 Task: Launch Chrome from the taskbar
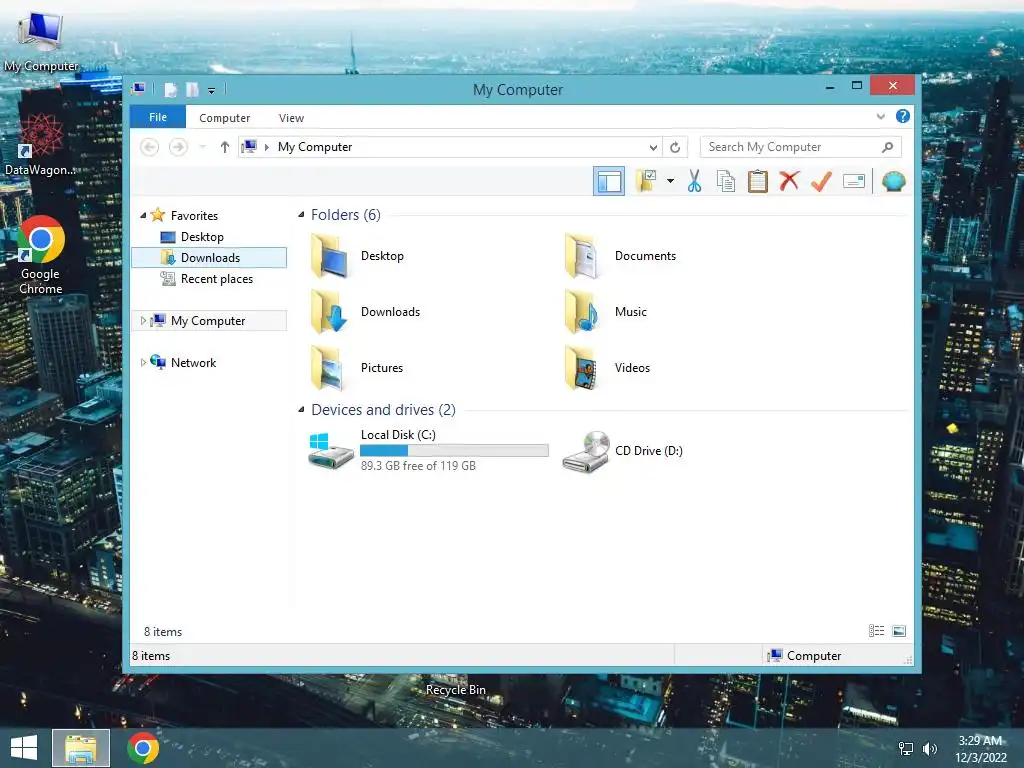click(x=143, y=748)
